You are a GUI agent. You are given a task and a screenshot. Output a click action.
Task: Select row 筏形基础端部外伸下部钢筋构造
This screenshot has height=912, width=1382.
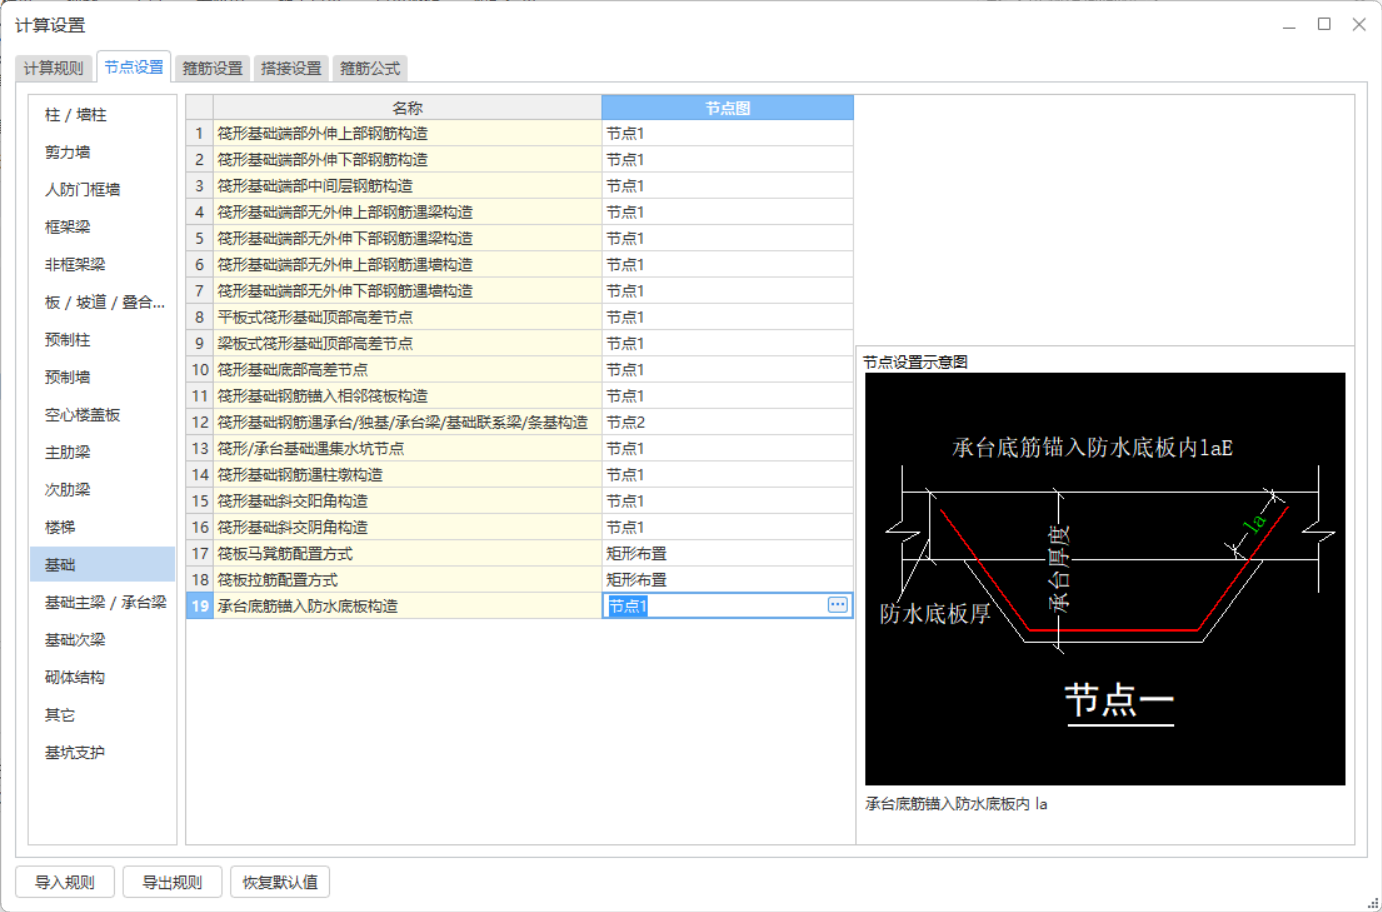point(407,159)
